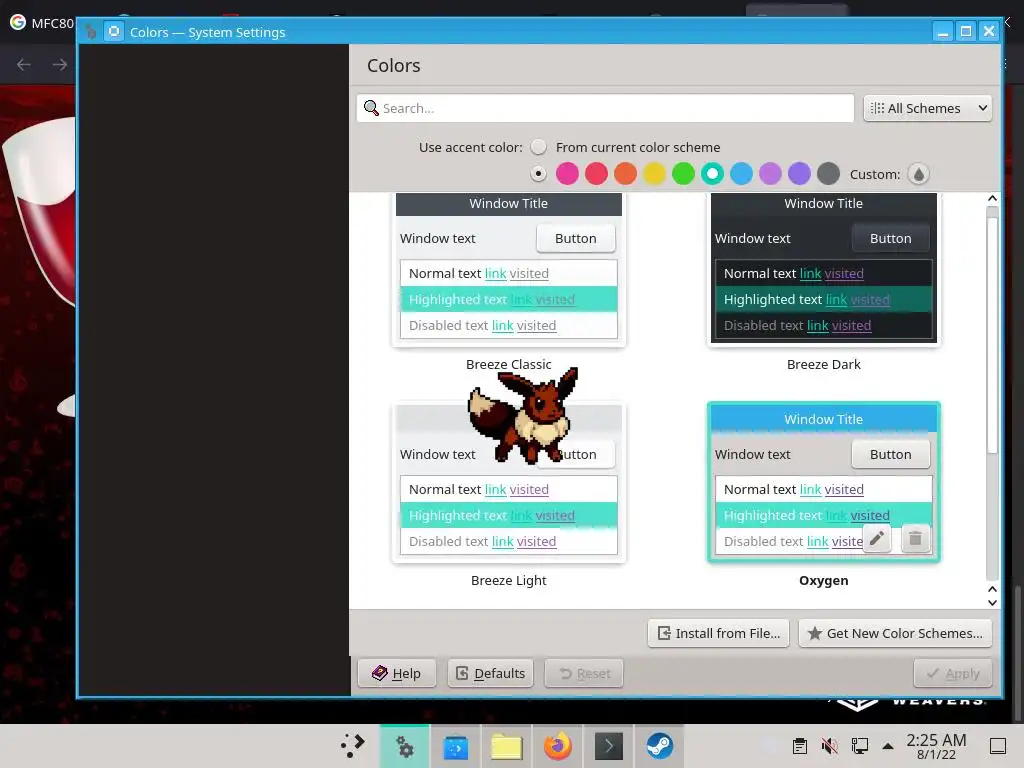Choose the teal accent color

point(712,174)
